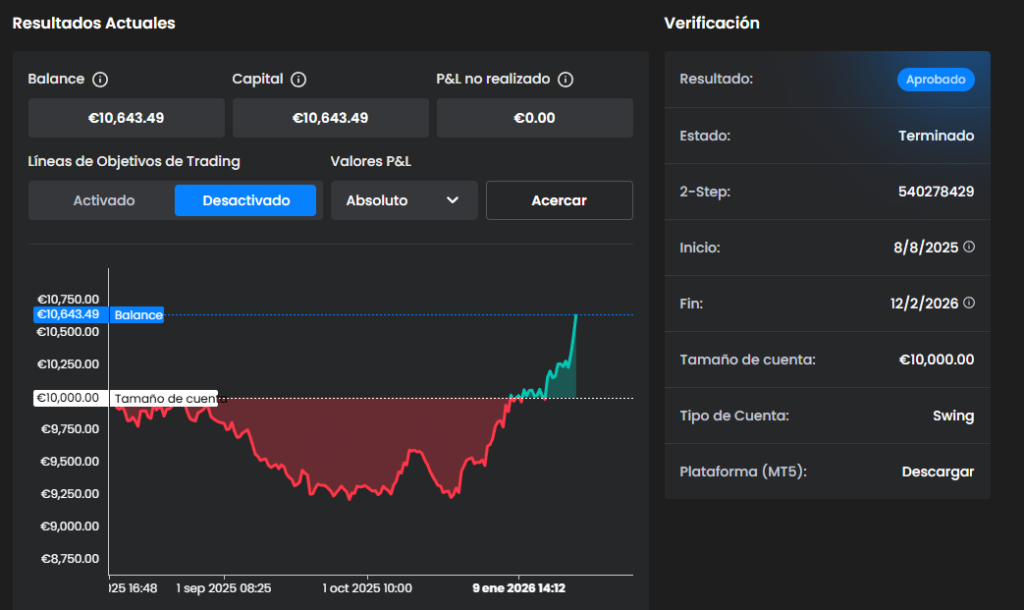Click the Capital value field
Screen dimensions: 1024x610
[x=330, y=118]
